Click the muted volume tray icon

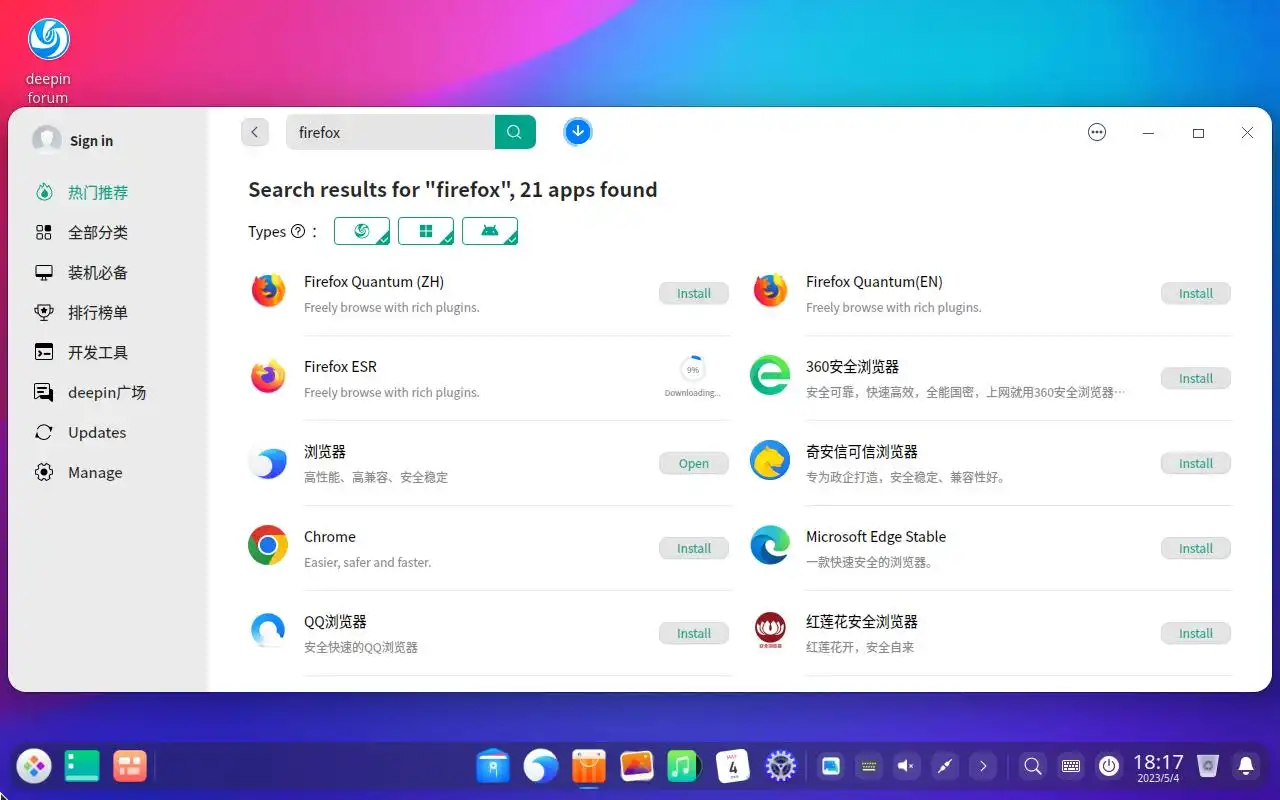pos(906,766)
